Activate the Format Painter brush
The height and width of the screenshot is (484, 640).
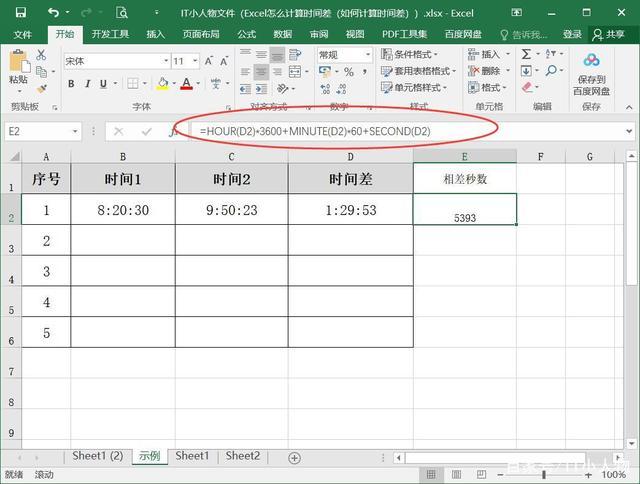click(x=41, y=88)
